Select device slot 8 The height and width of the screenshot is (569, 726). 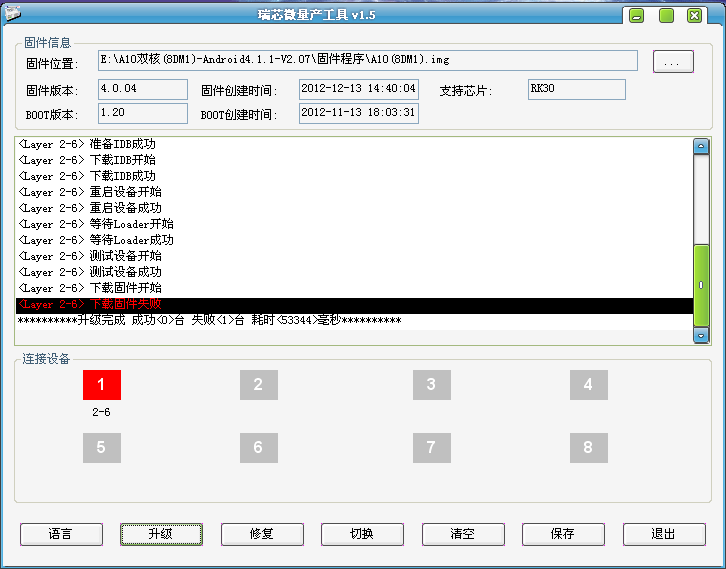tap(588, 448)
